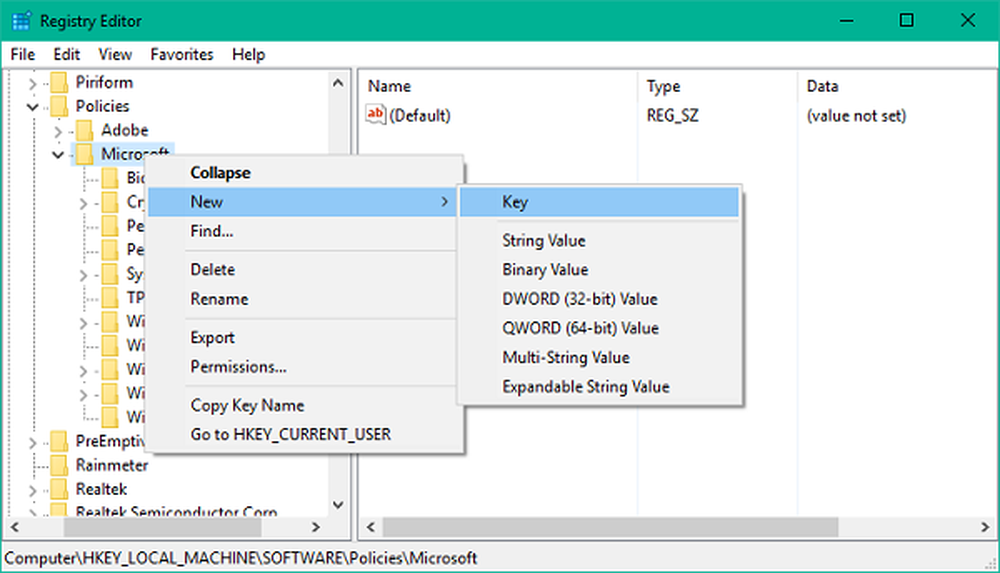The width and height of the screenshot is (1000, 573).
Task: Click values pane scroll left arrow
Action: pyautogui.click(x=371, y=527)
